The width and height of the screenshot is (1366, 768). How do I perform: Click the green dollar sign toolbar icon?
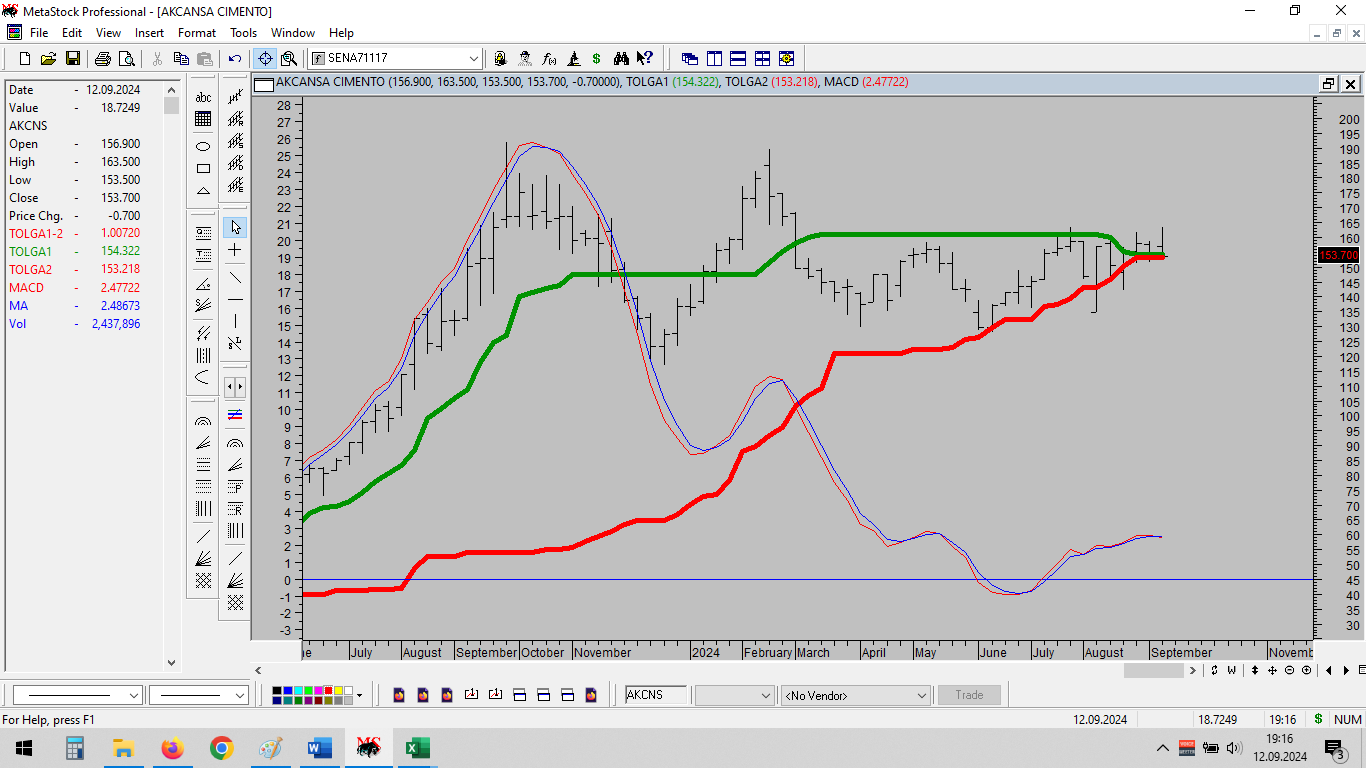coord(597,59)
